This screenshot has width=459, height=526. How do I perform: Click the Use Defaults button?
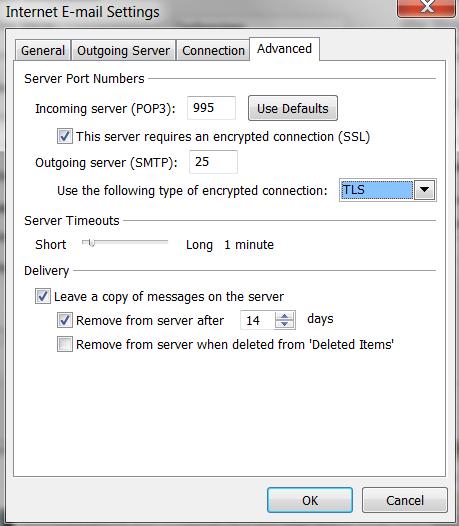click(x=293, y=108)
